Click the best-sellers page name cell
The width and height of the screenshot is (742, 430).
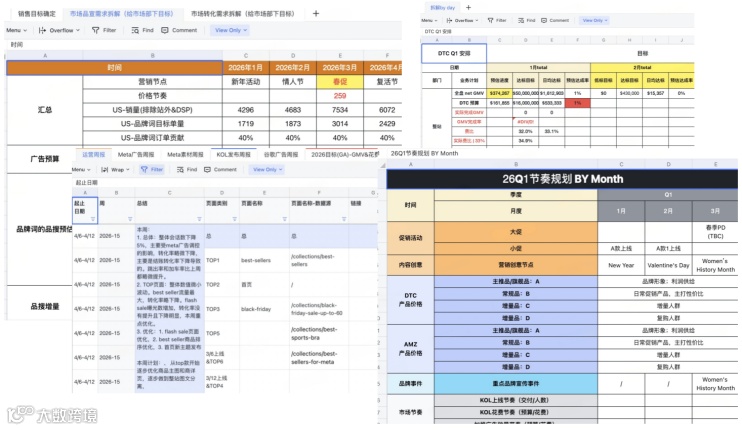(264, 260)
